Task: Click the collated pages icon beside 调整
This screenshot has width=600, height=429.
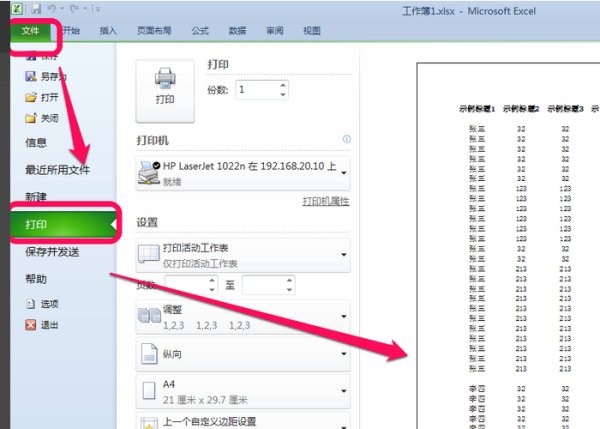Action: 149,316
